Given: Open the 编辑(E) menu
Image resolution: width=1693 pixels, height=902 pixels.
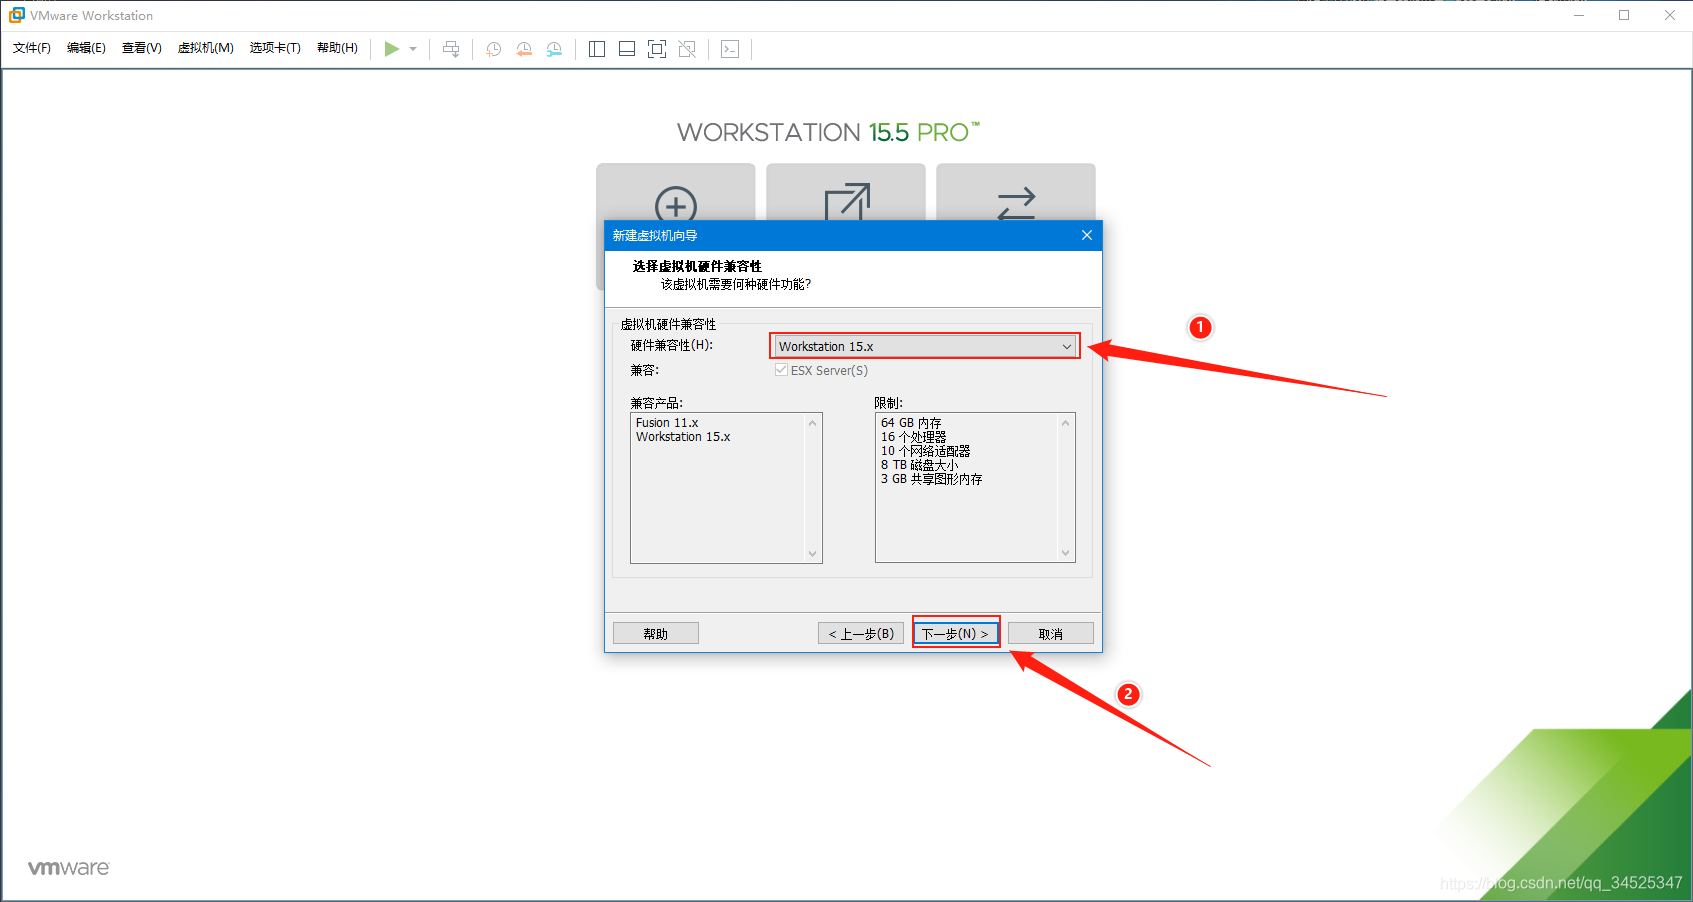Looking at the screenshot, I should pos(86,48).
